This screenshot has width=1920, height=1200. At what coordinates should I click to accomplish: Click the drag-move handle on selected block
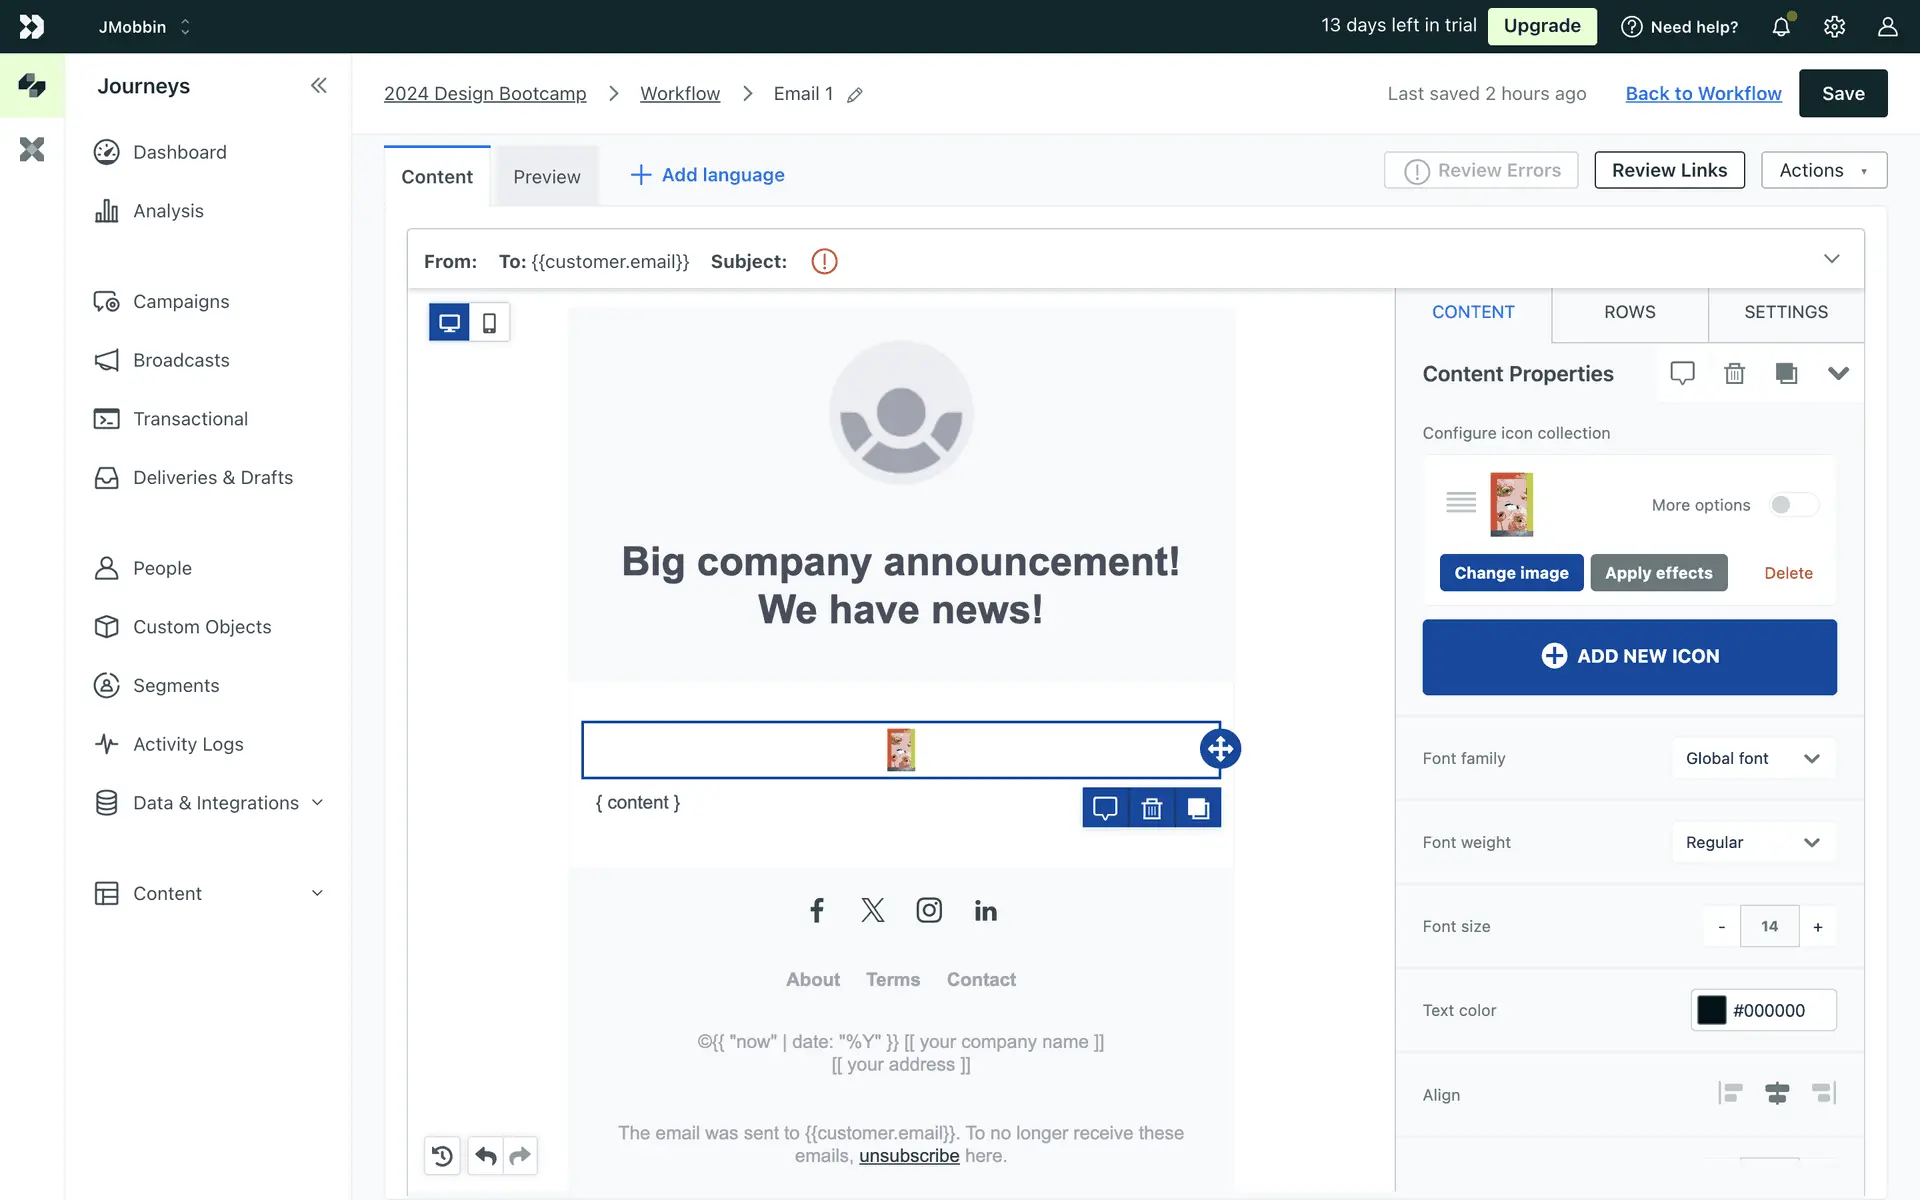[x=1219, y=749]
